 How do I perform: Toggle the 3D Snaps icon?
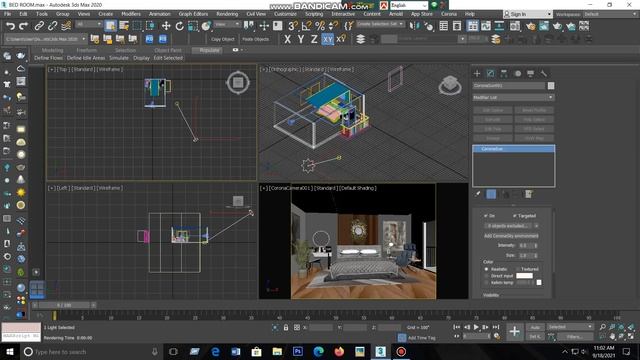[x=292, y=26]
